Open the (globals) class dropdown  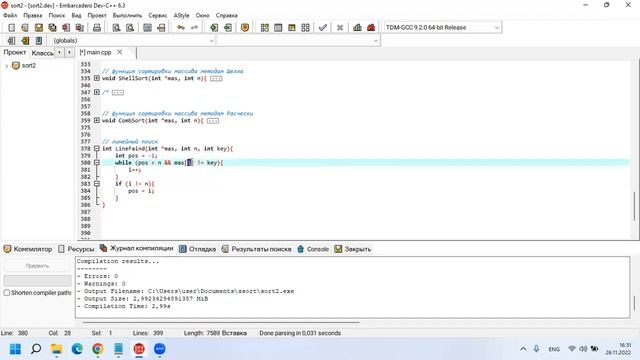211,40
